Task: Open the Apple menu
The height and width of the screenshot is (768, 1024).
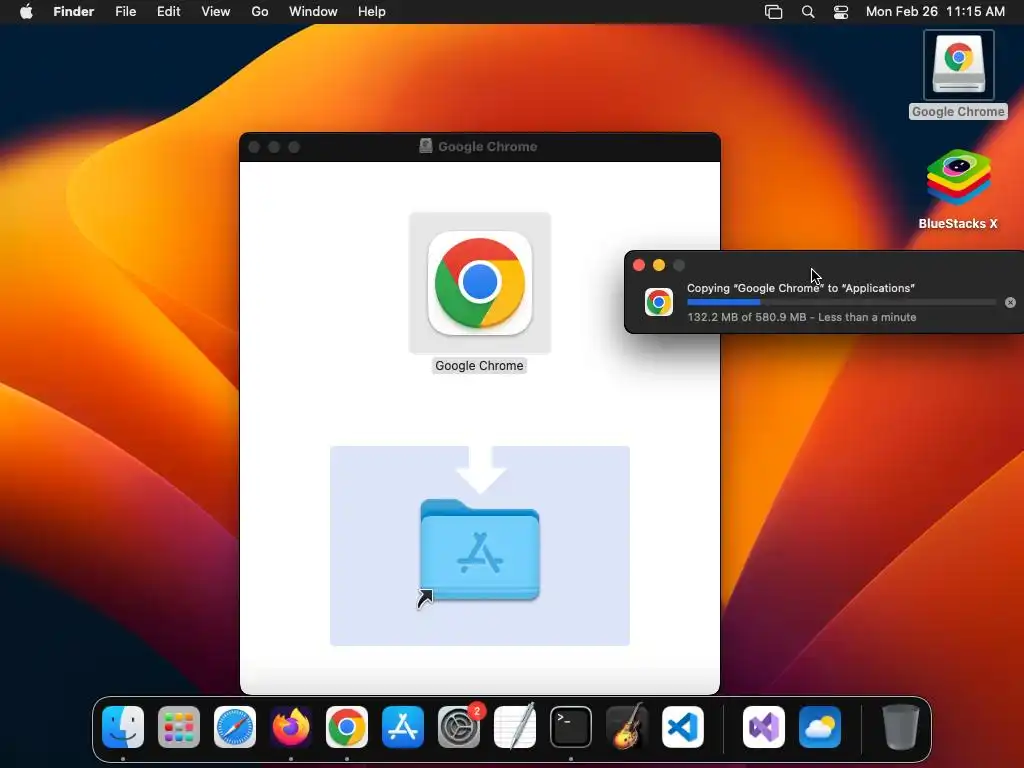Action: (26, 12)
